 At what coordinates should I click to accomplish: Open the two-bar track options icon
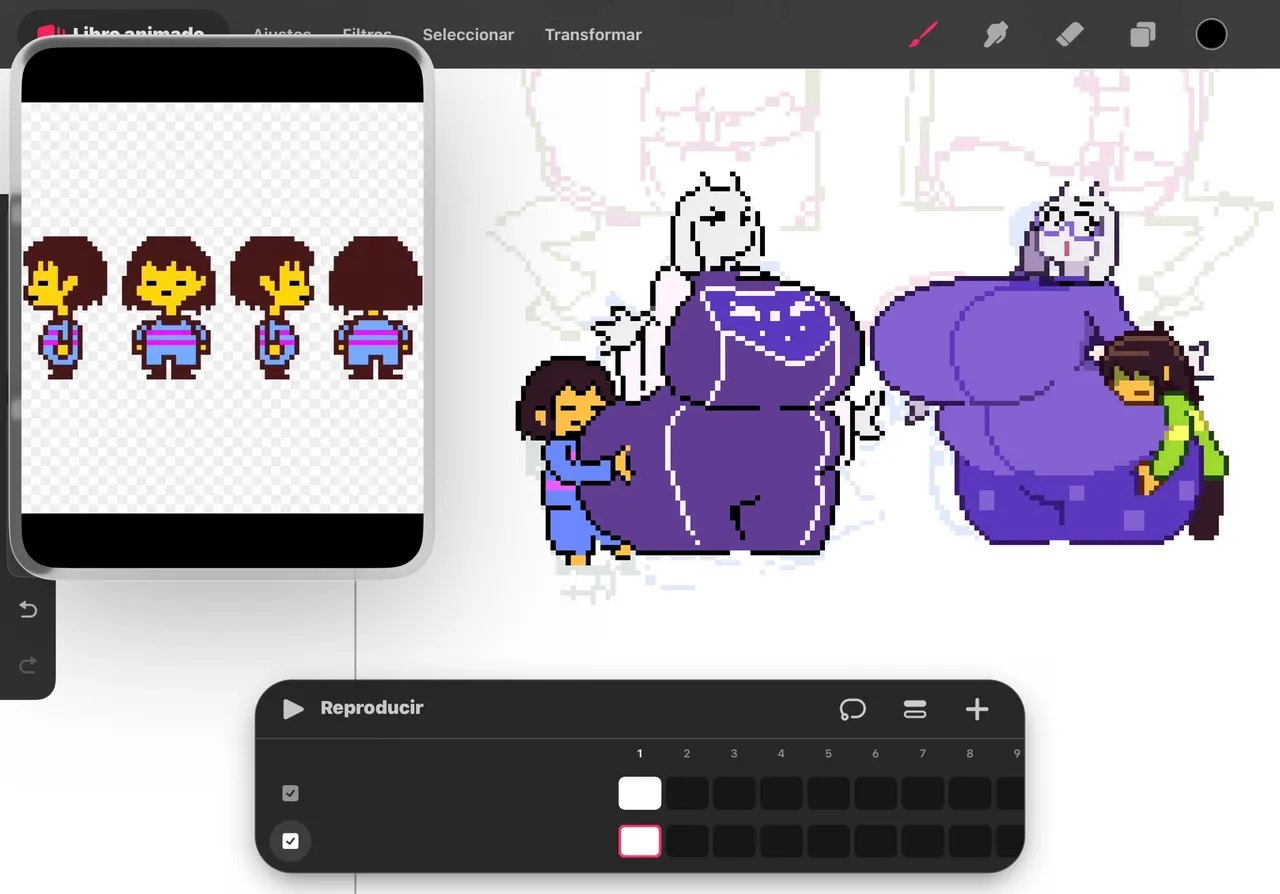(914, 709)
